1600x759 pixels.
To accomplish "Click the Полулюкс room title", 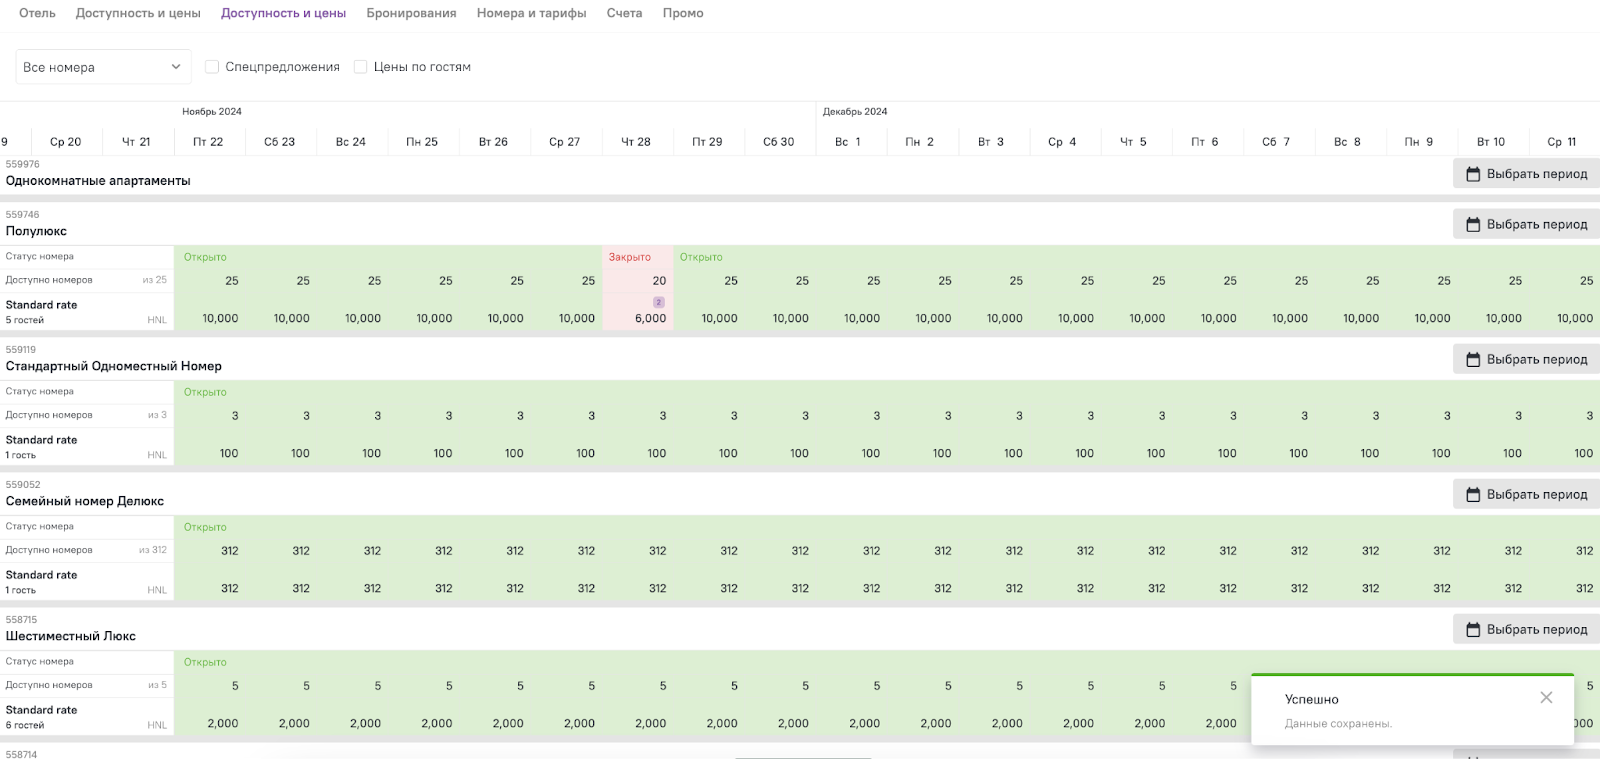I will pyautogui.click(x=36, y=231).
